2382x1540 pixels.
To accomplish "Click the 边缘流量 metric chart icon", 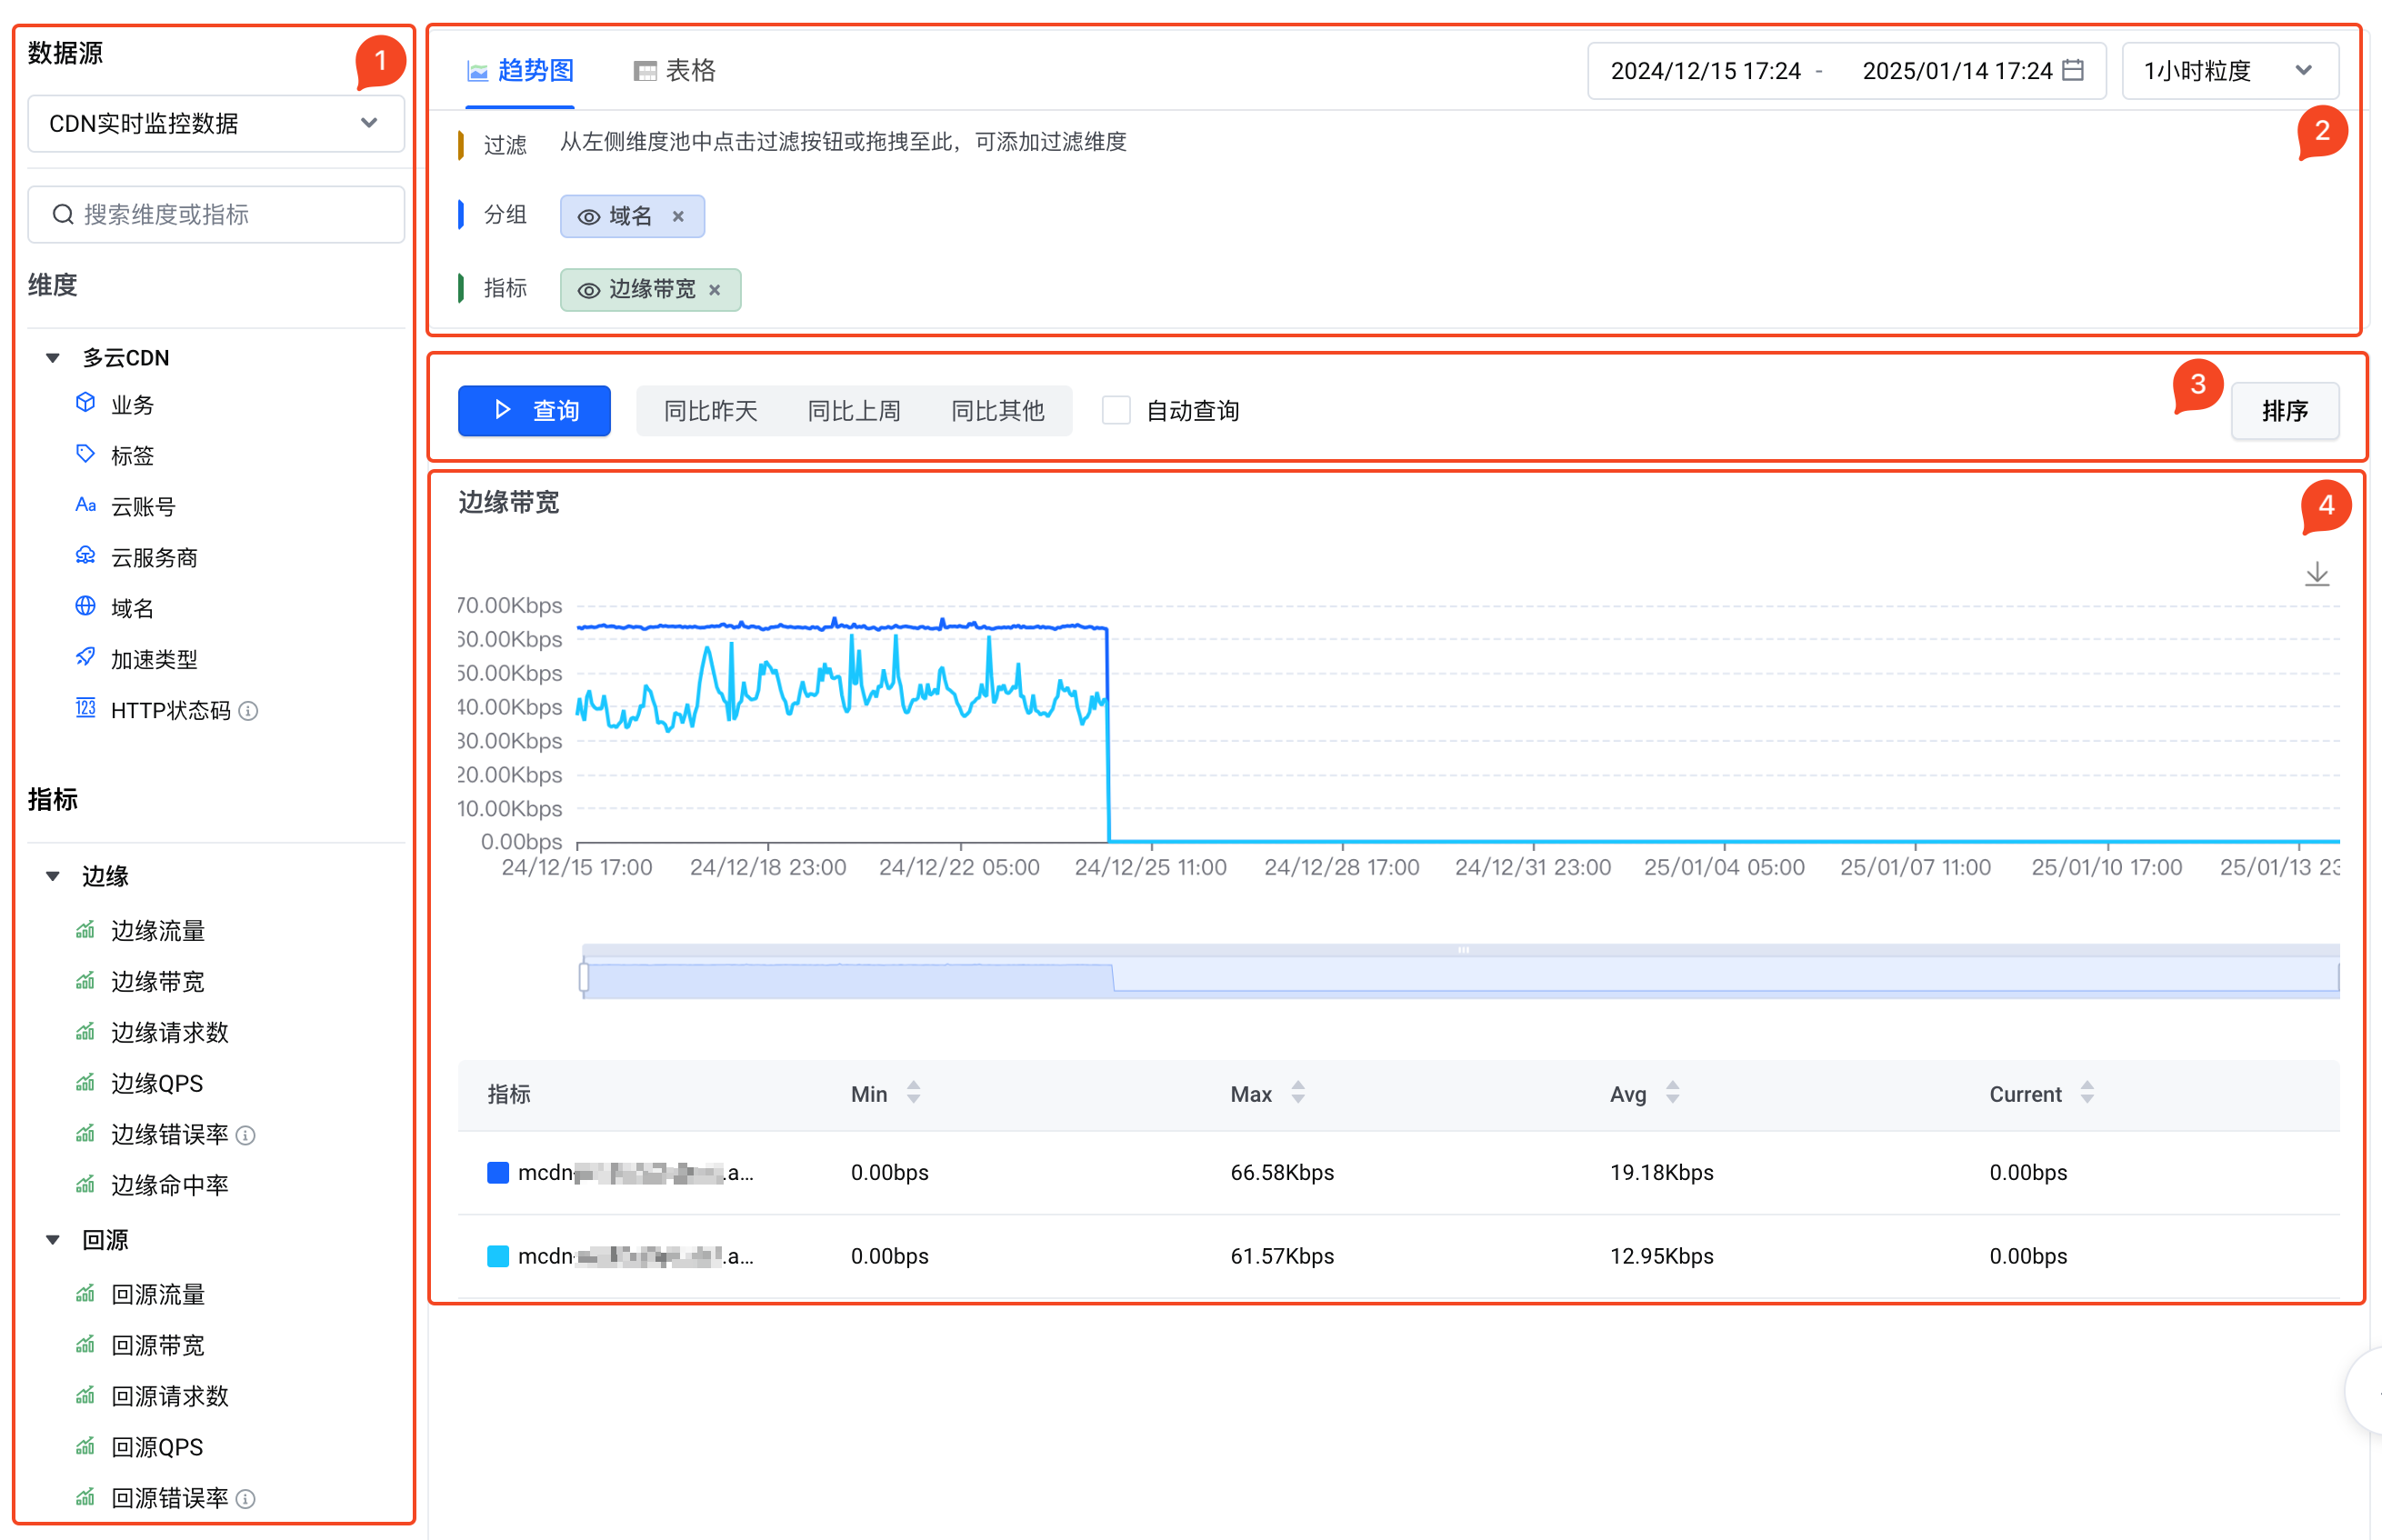I will [86, 930].
